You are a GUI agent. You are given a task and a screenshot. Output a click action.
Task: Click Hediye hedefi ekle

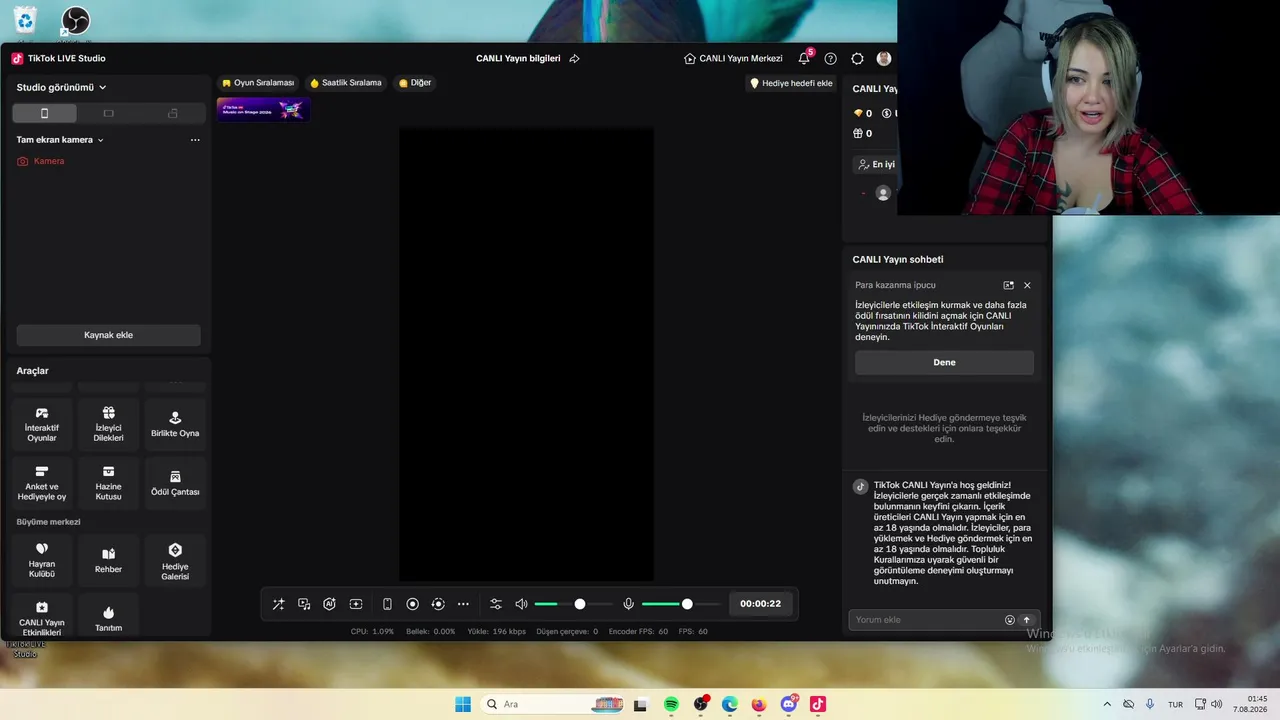tap(791, 83)
